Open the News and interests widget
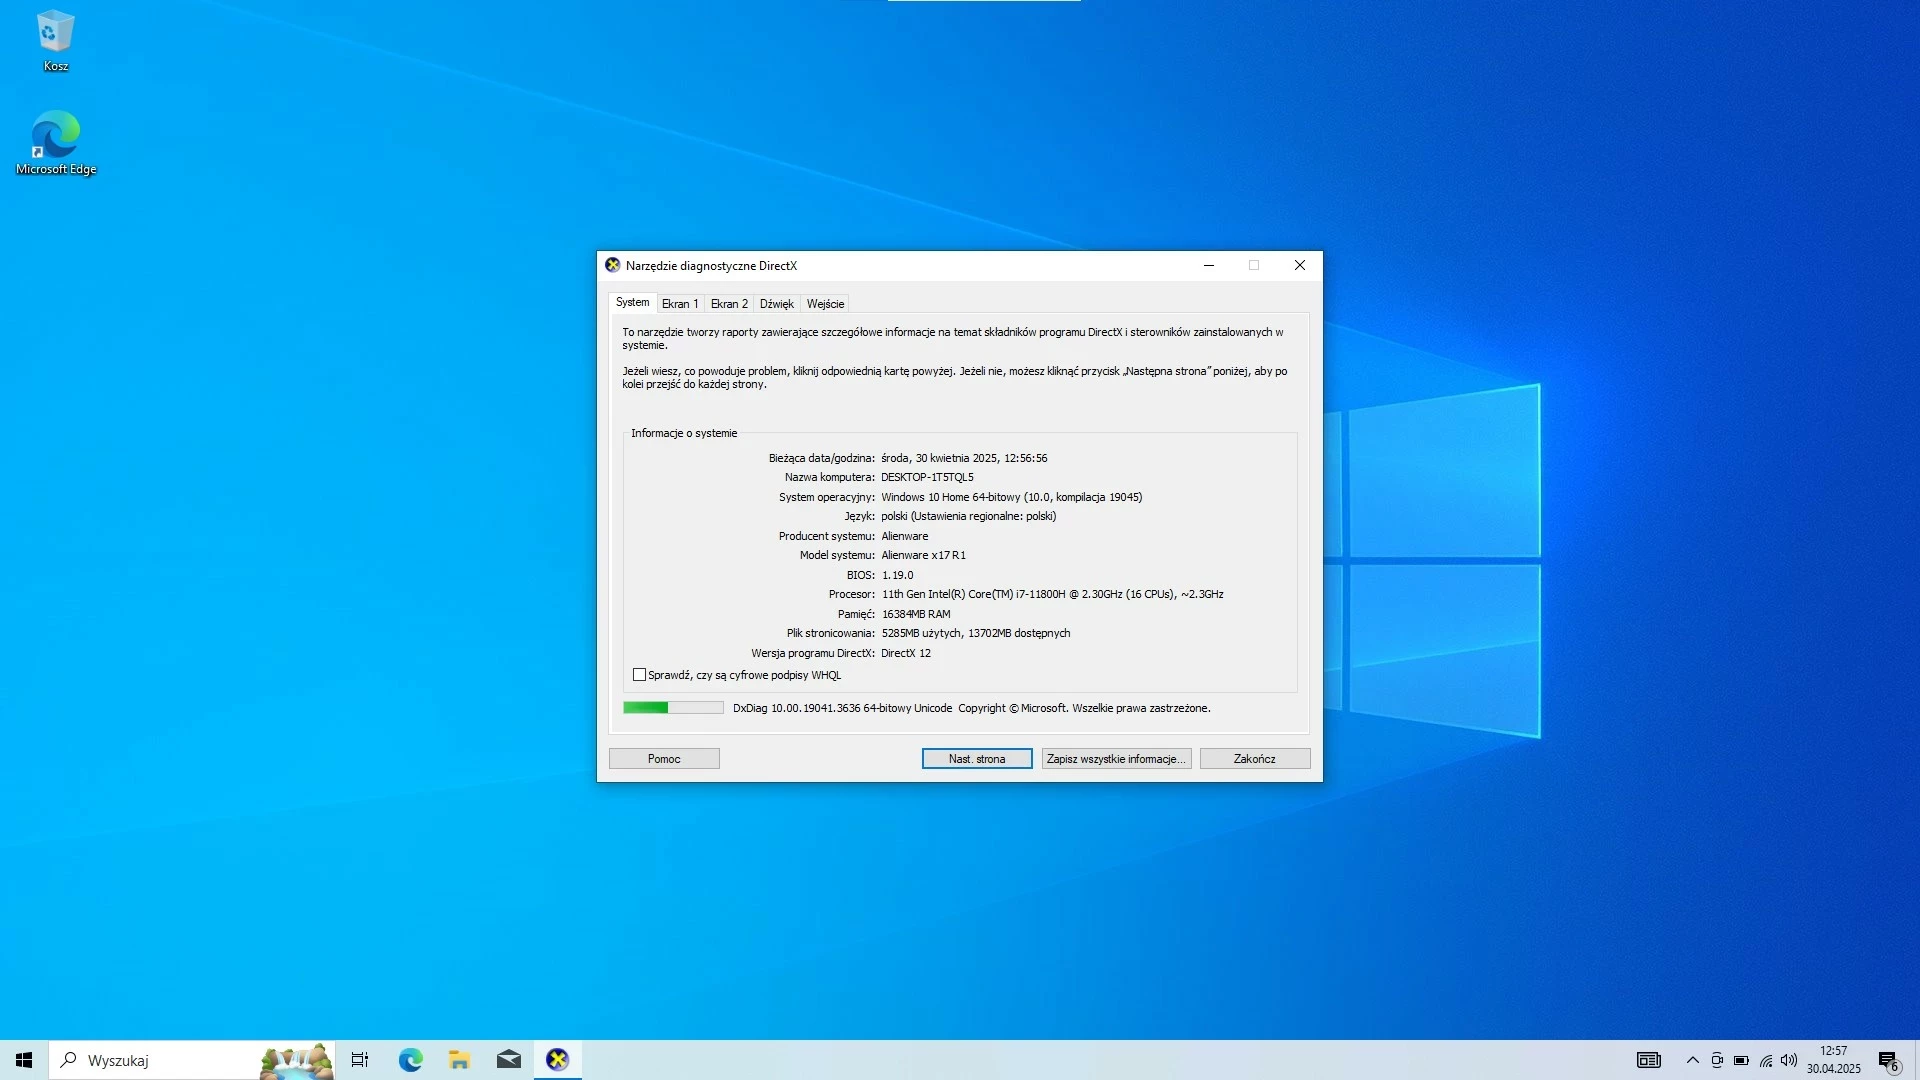The width and height of the screenshot is (1920, 1080). coord(1648,1060)
